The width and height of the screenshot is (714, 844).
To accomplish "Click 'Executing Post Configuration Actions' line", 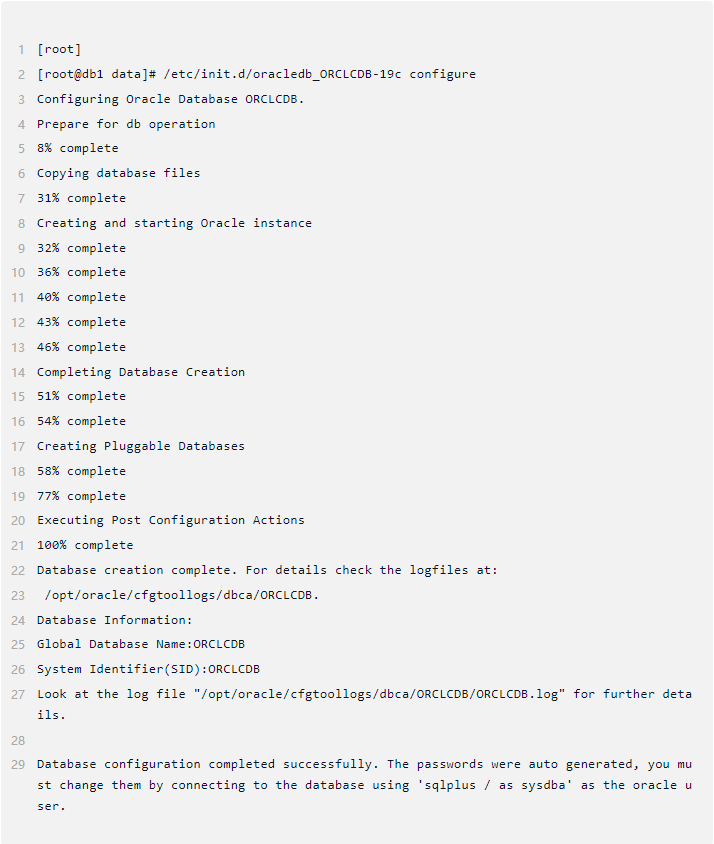I will point(170,520).
